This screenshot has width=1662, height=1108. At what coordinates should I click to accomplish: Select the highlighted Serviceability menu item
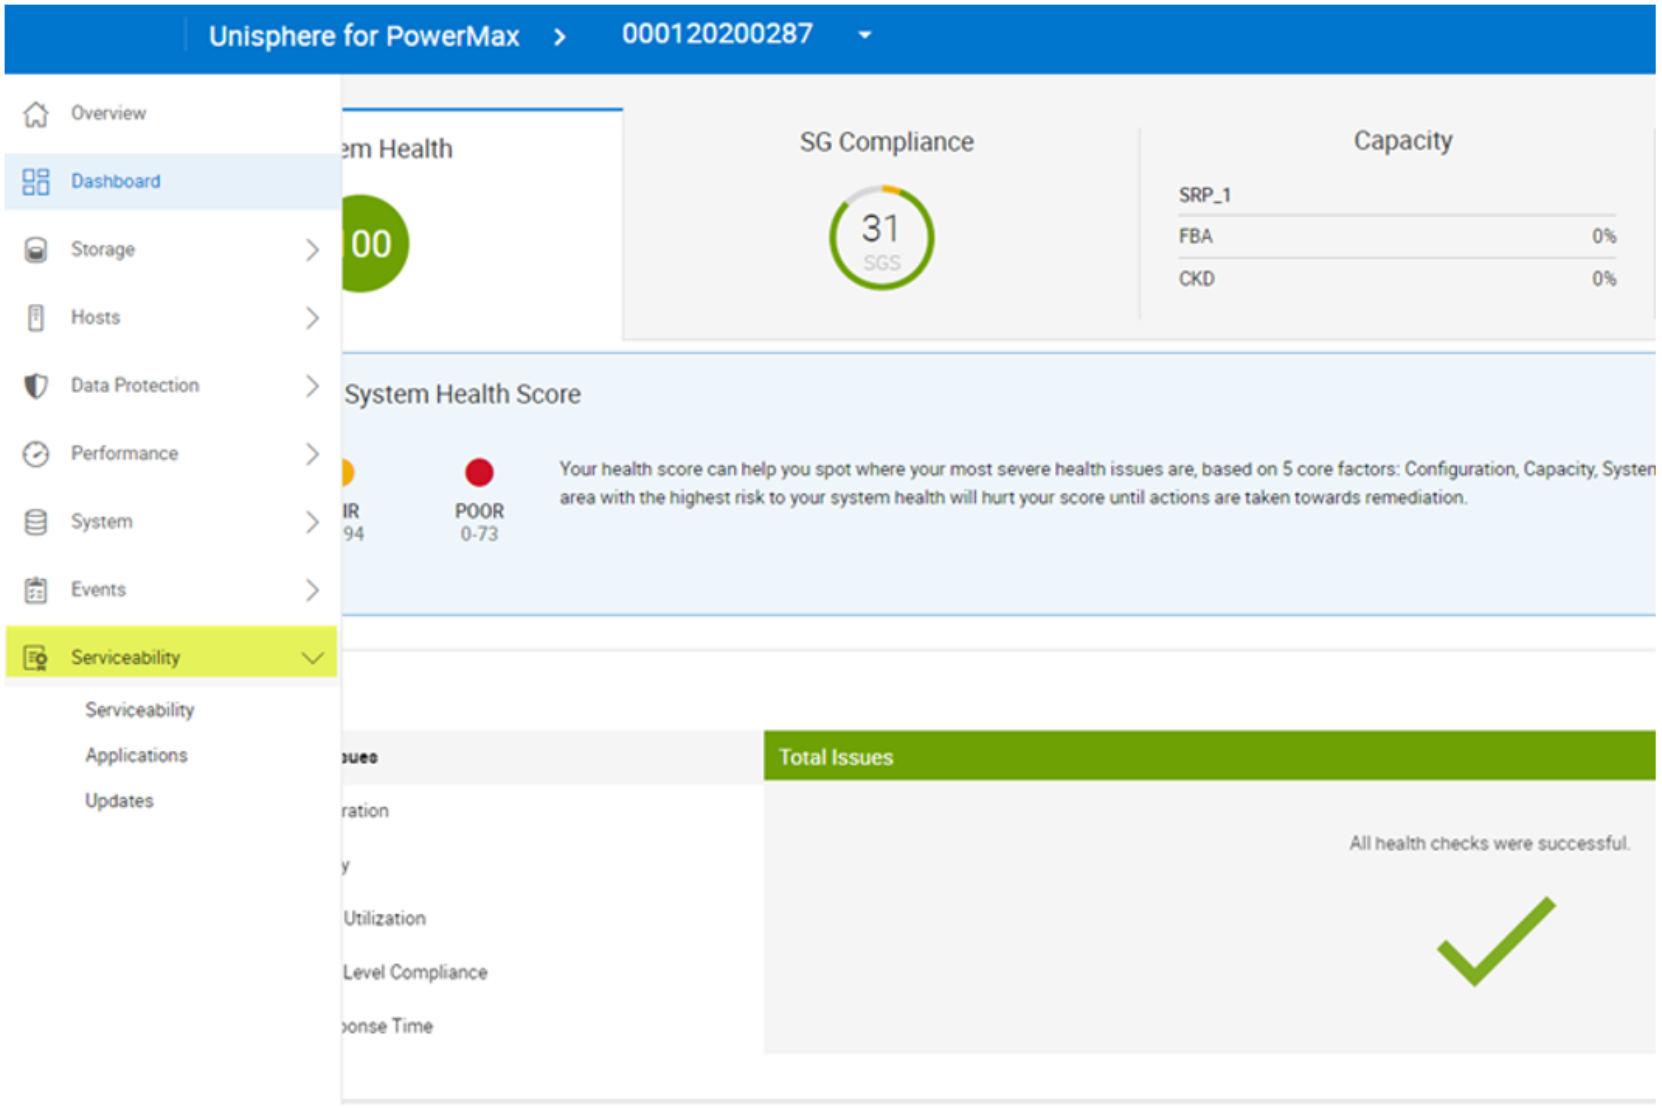click(x=172, y=652)
